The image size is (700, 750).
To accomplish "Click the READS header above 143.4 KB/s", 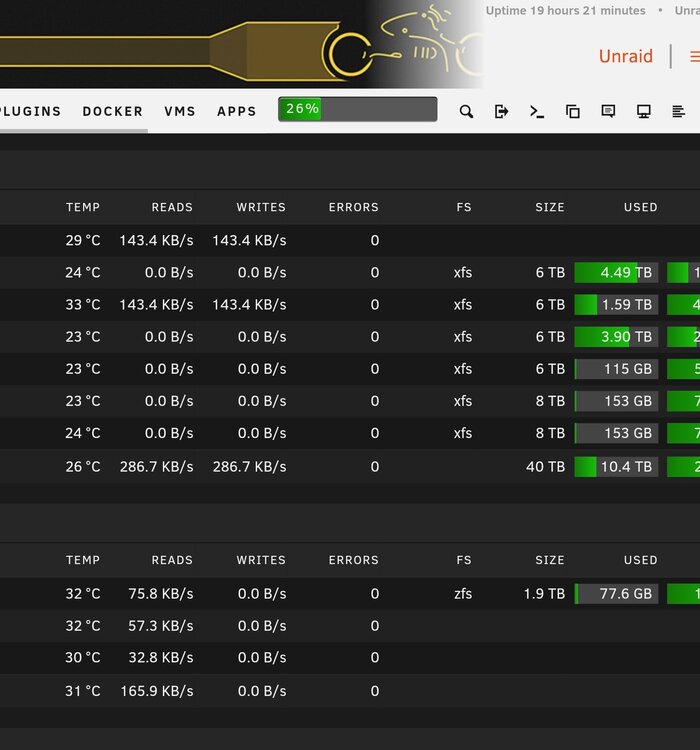I will 172,207.
